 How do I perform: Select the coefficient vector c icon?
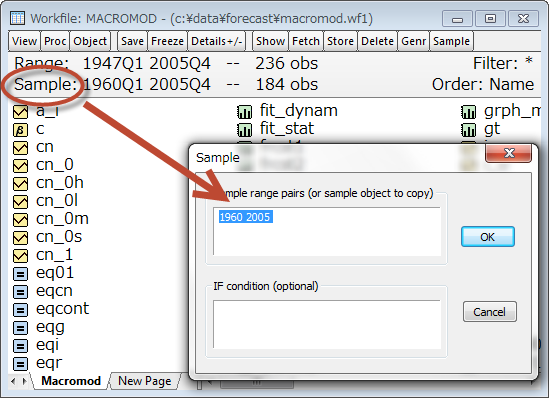pos(20,130)
